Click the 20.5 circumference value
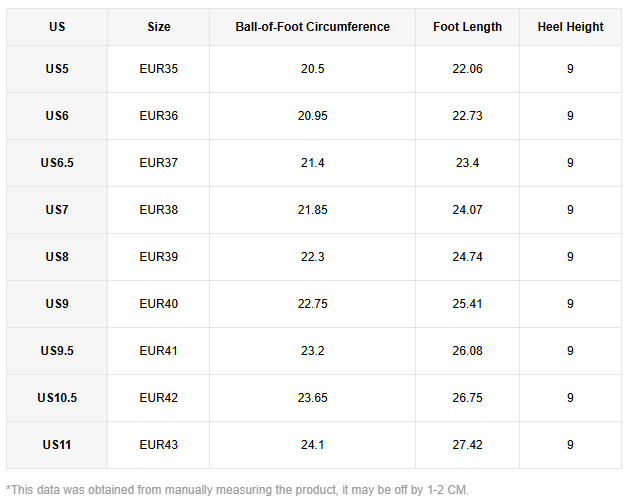Screen dimensions: 629x500 [312, 69]
